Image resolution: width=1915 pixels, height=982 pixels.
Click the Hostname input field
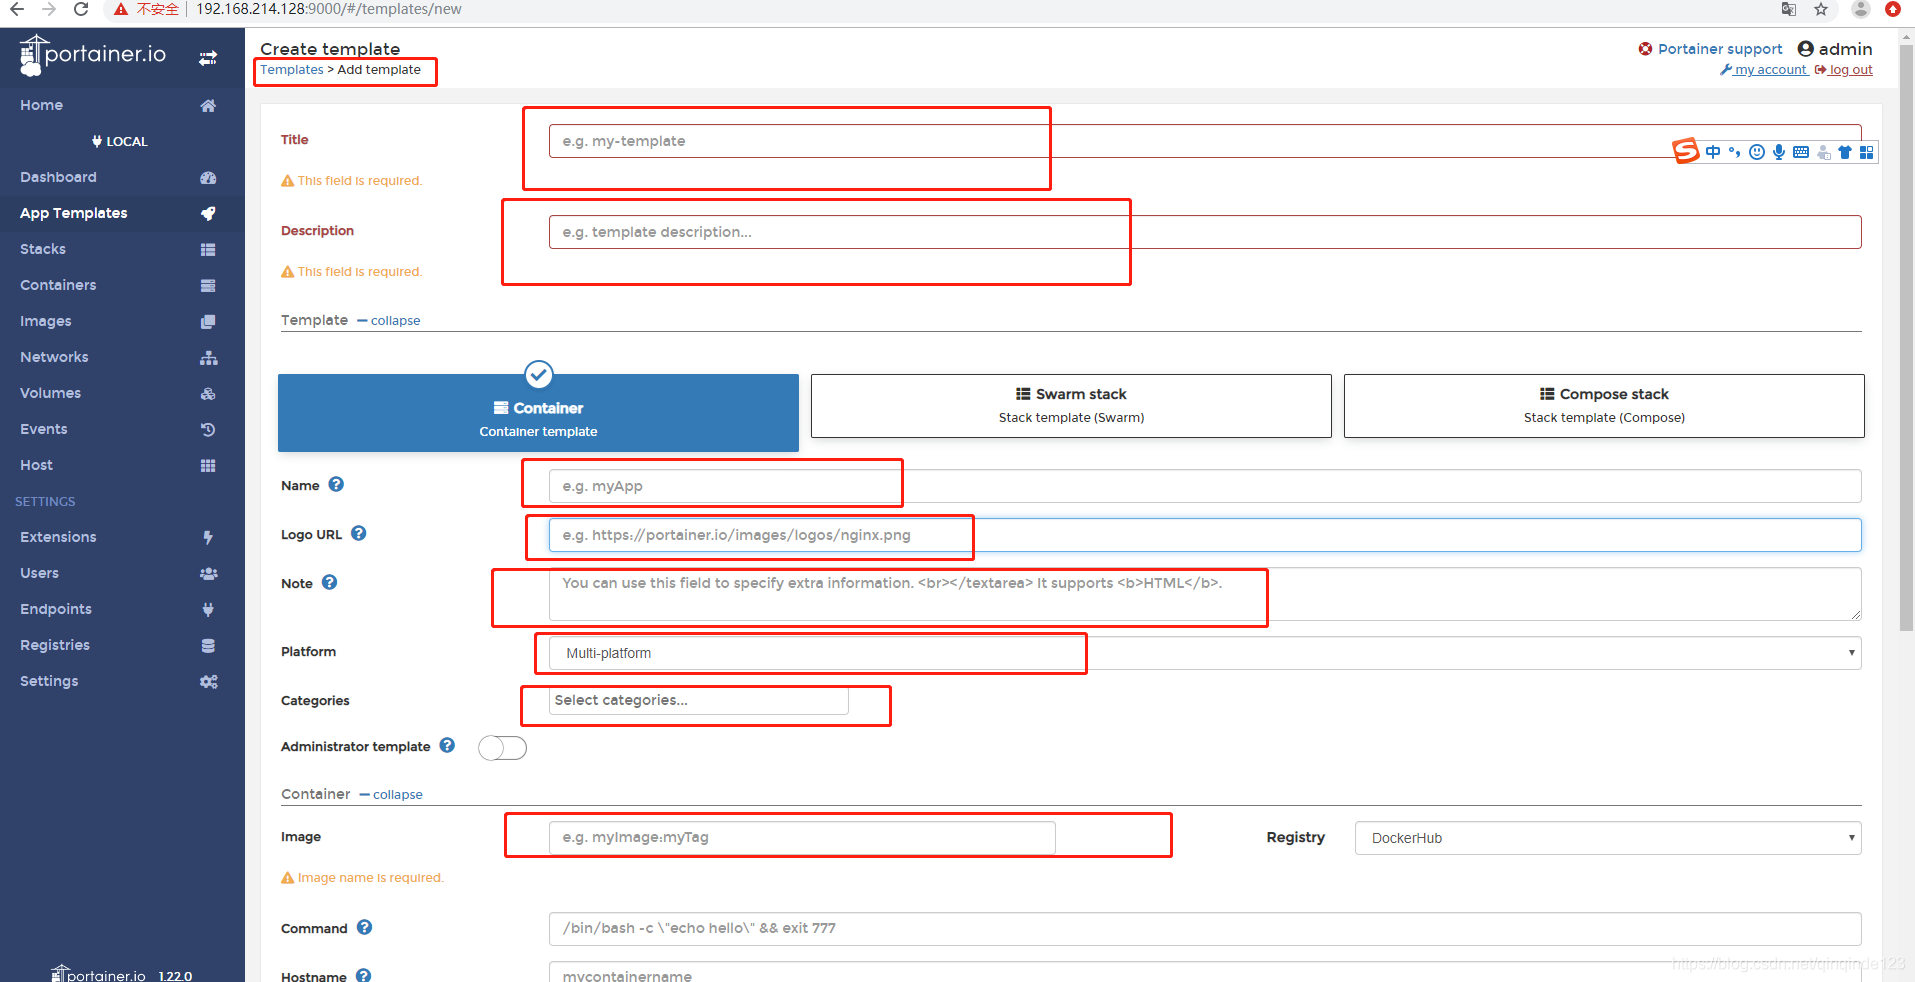click(1205, 972)
